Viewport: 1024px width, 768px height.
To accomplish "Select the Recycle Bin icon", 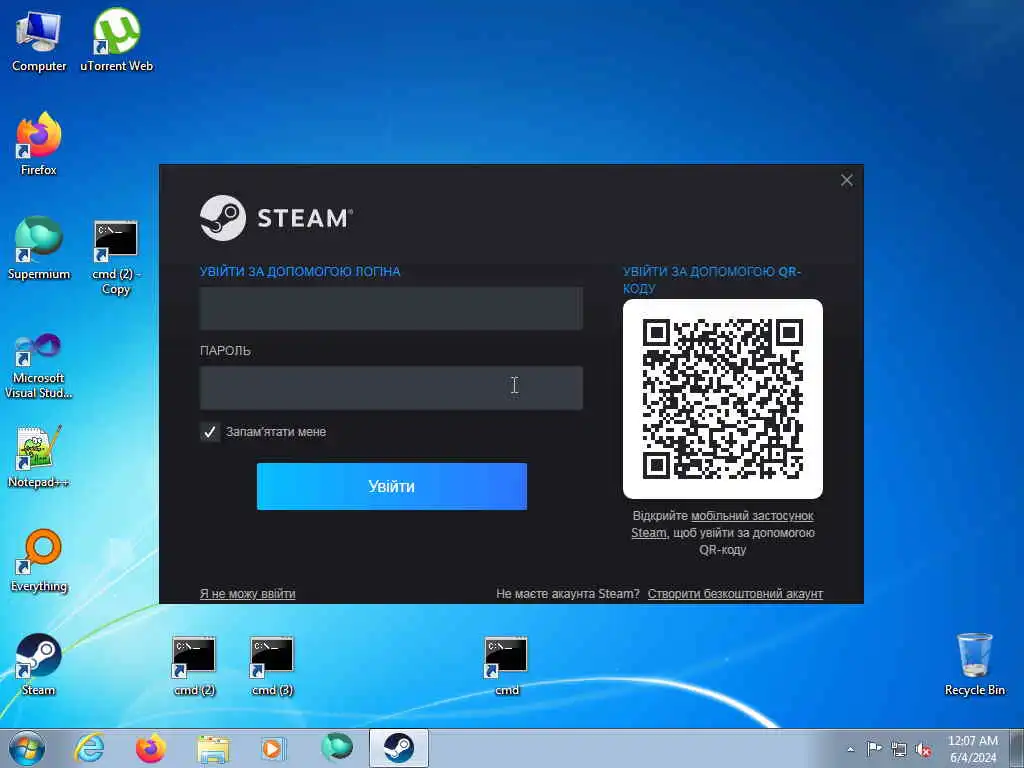I will point(974,664).
